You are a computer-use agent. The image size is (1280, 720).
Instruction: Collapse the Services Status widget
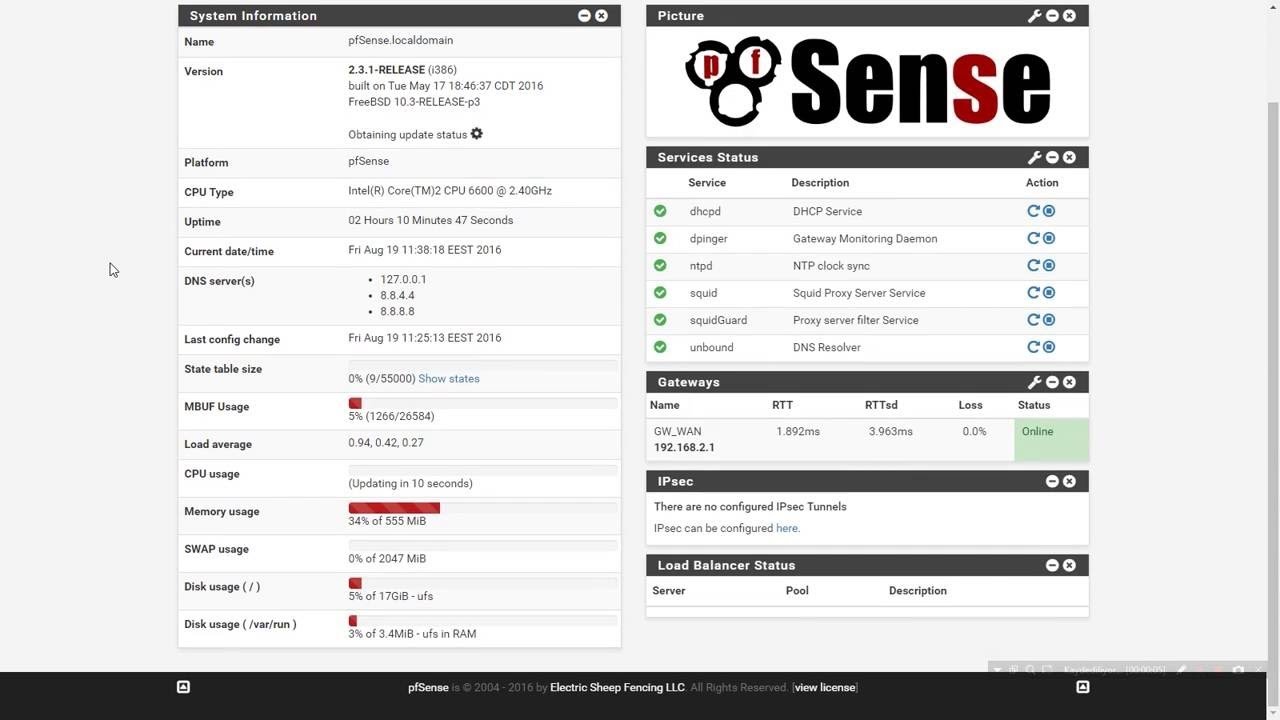coord(1052,157)
